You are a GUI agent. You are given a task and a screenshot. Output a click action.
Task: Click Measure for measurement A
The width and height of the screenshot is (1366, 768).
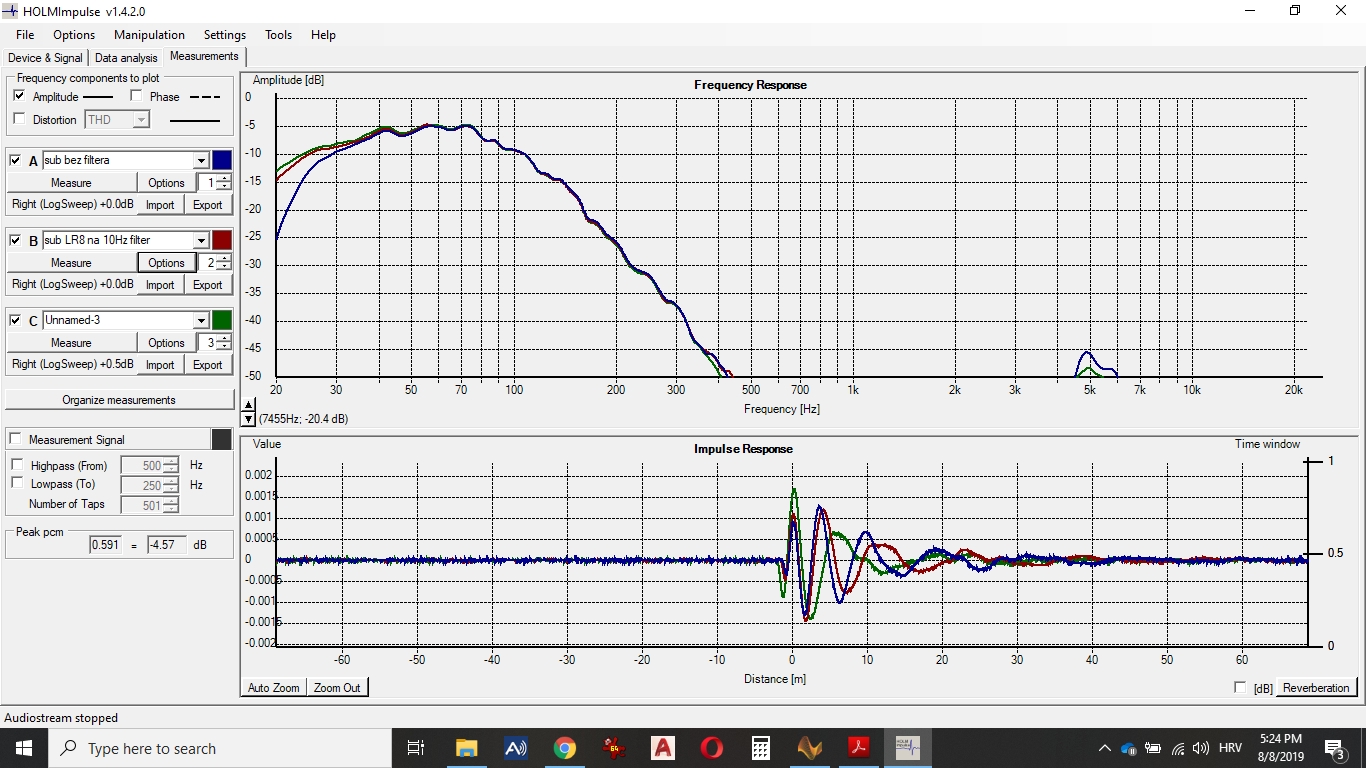[x=71, y=182]
